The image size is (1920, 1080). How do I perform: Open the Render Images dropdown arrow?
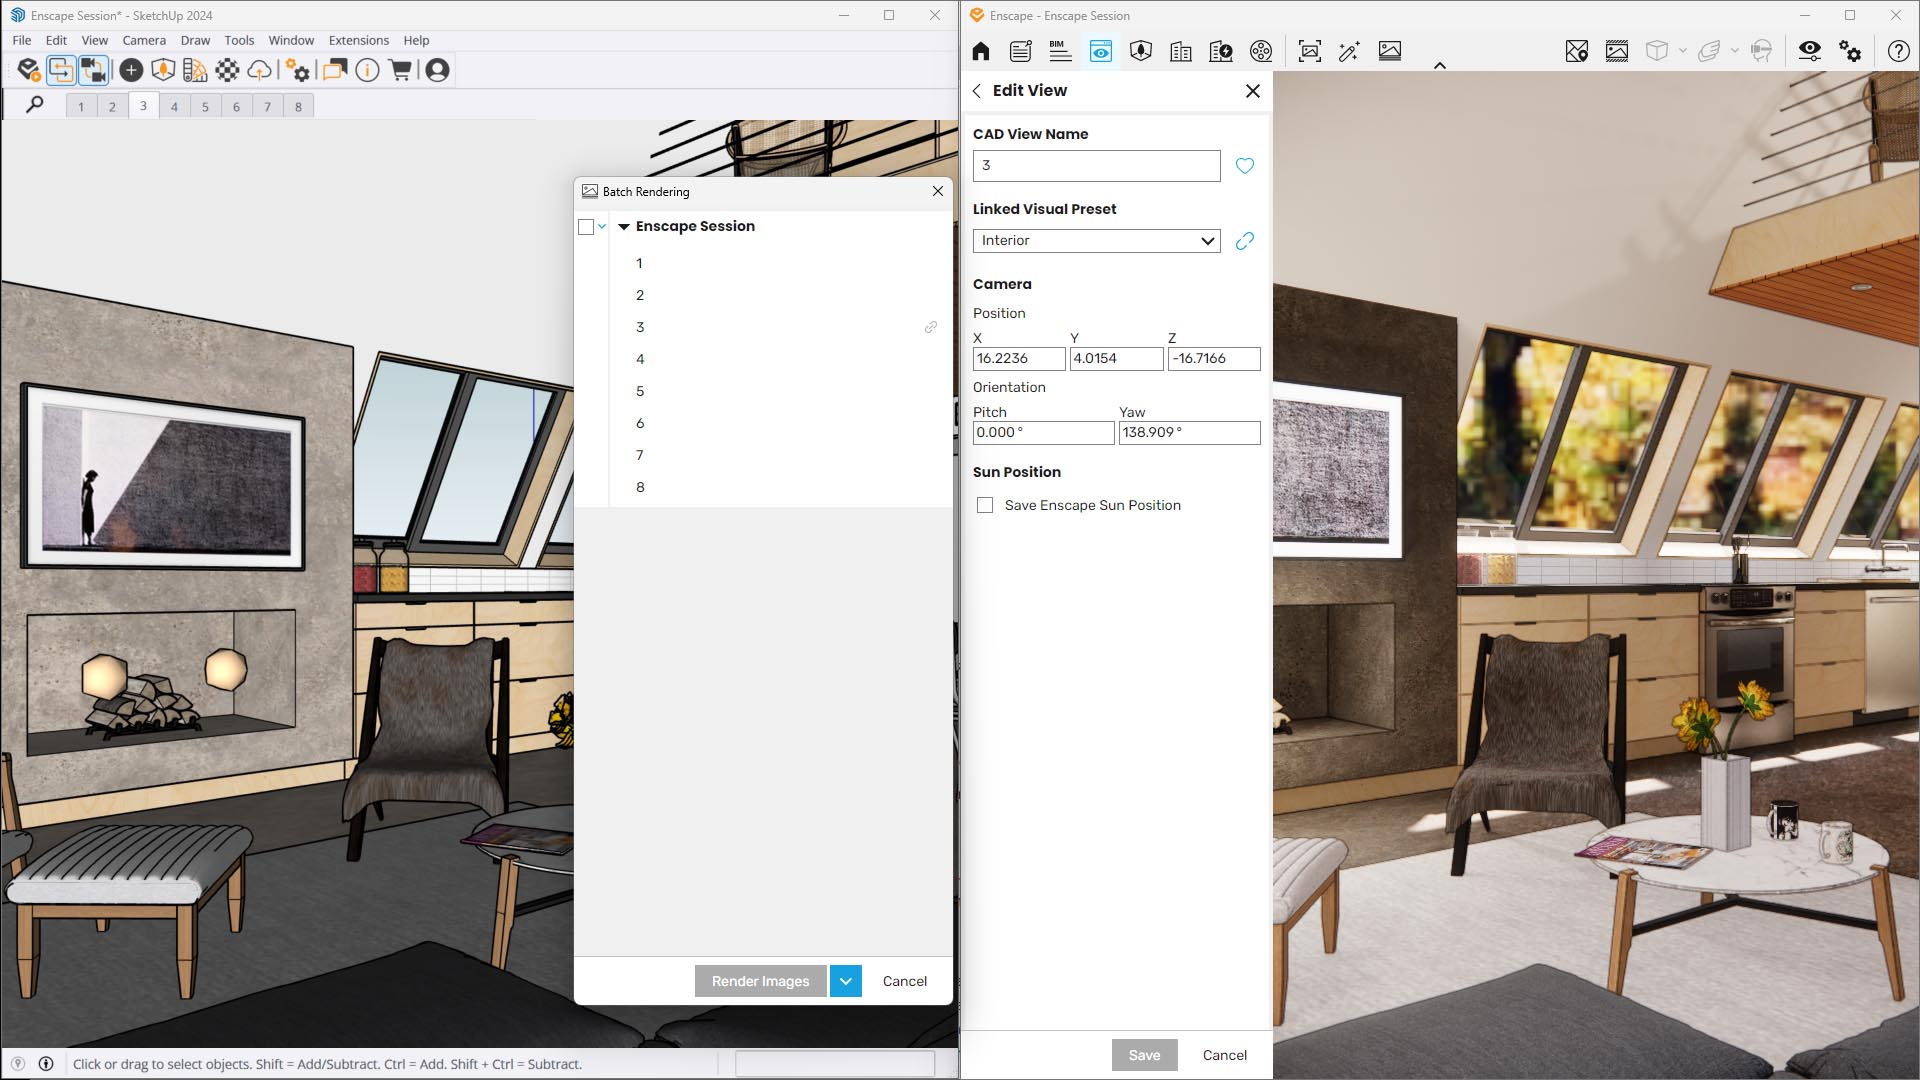click(x=845, y=981)
